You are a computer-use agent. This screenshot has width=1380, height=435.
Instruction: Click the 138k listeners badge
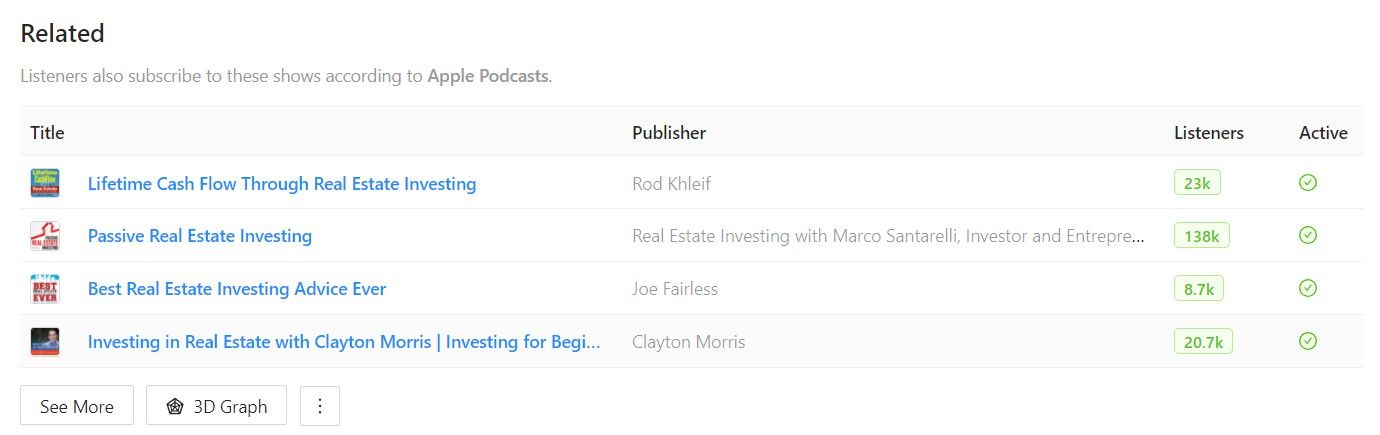point(1202,236)
